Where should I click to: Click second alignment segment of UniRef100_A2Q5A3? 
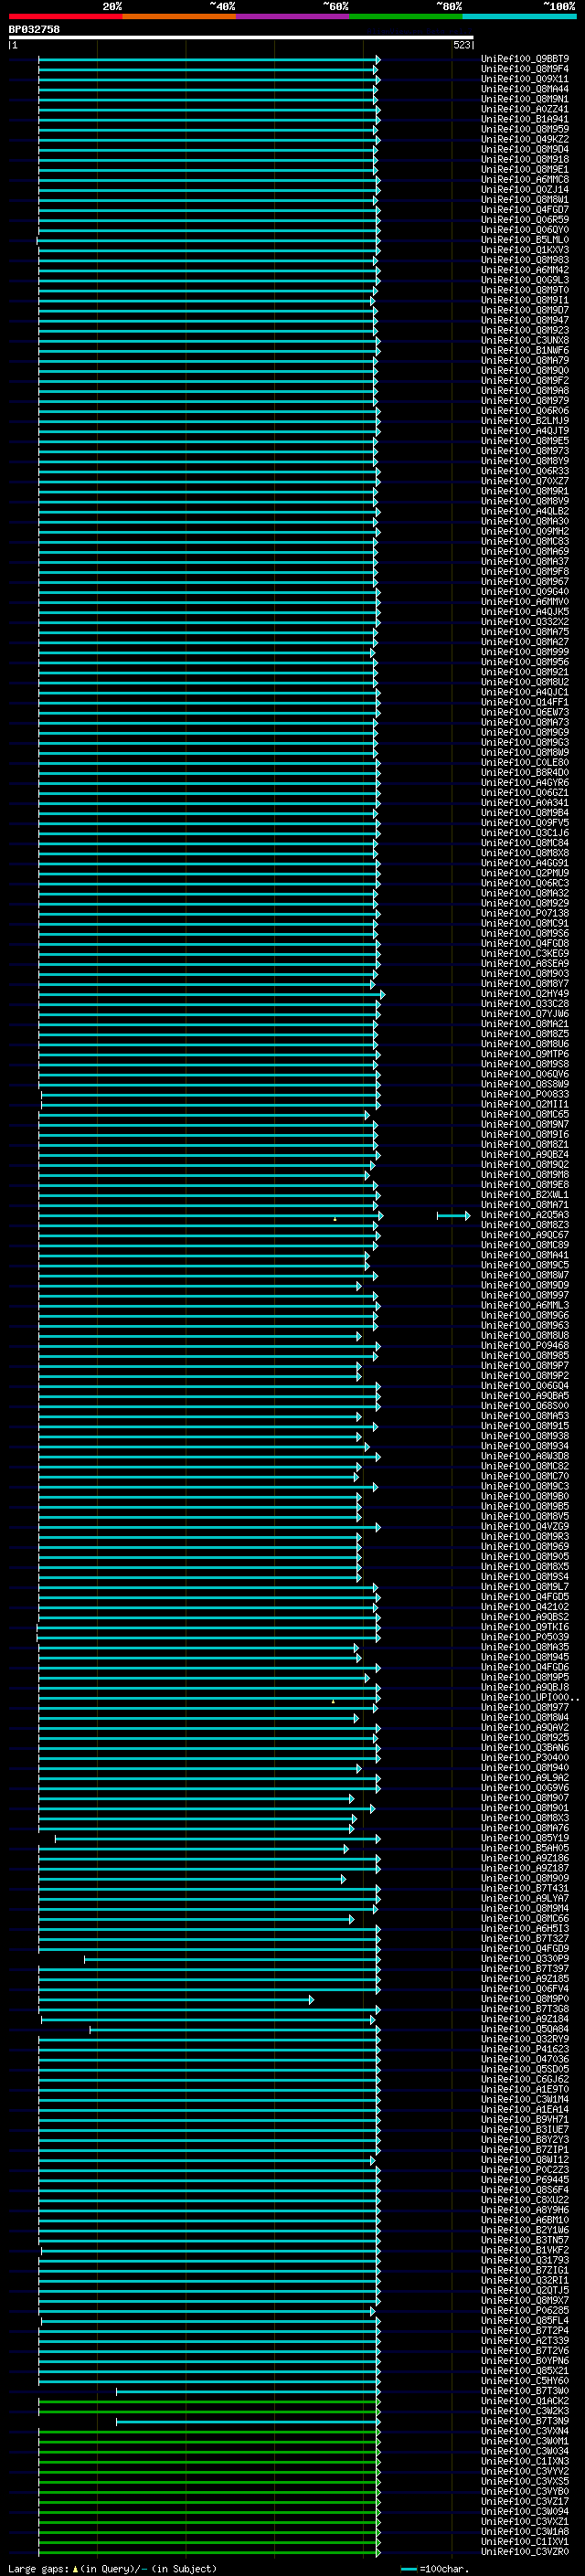(x=454, y=1216)
